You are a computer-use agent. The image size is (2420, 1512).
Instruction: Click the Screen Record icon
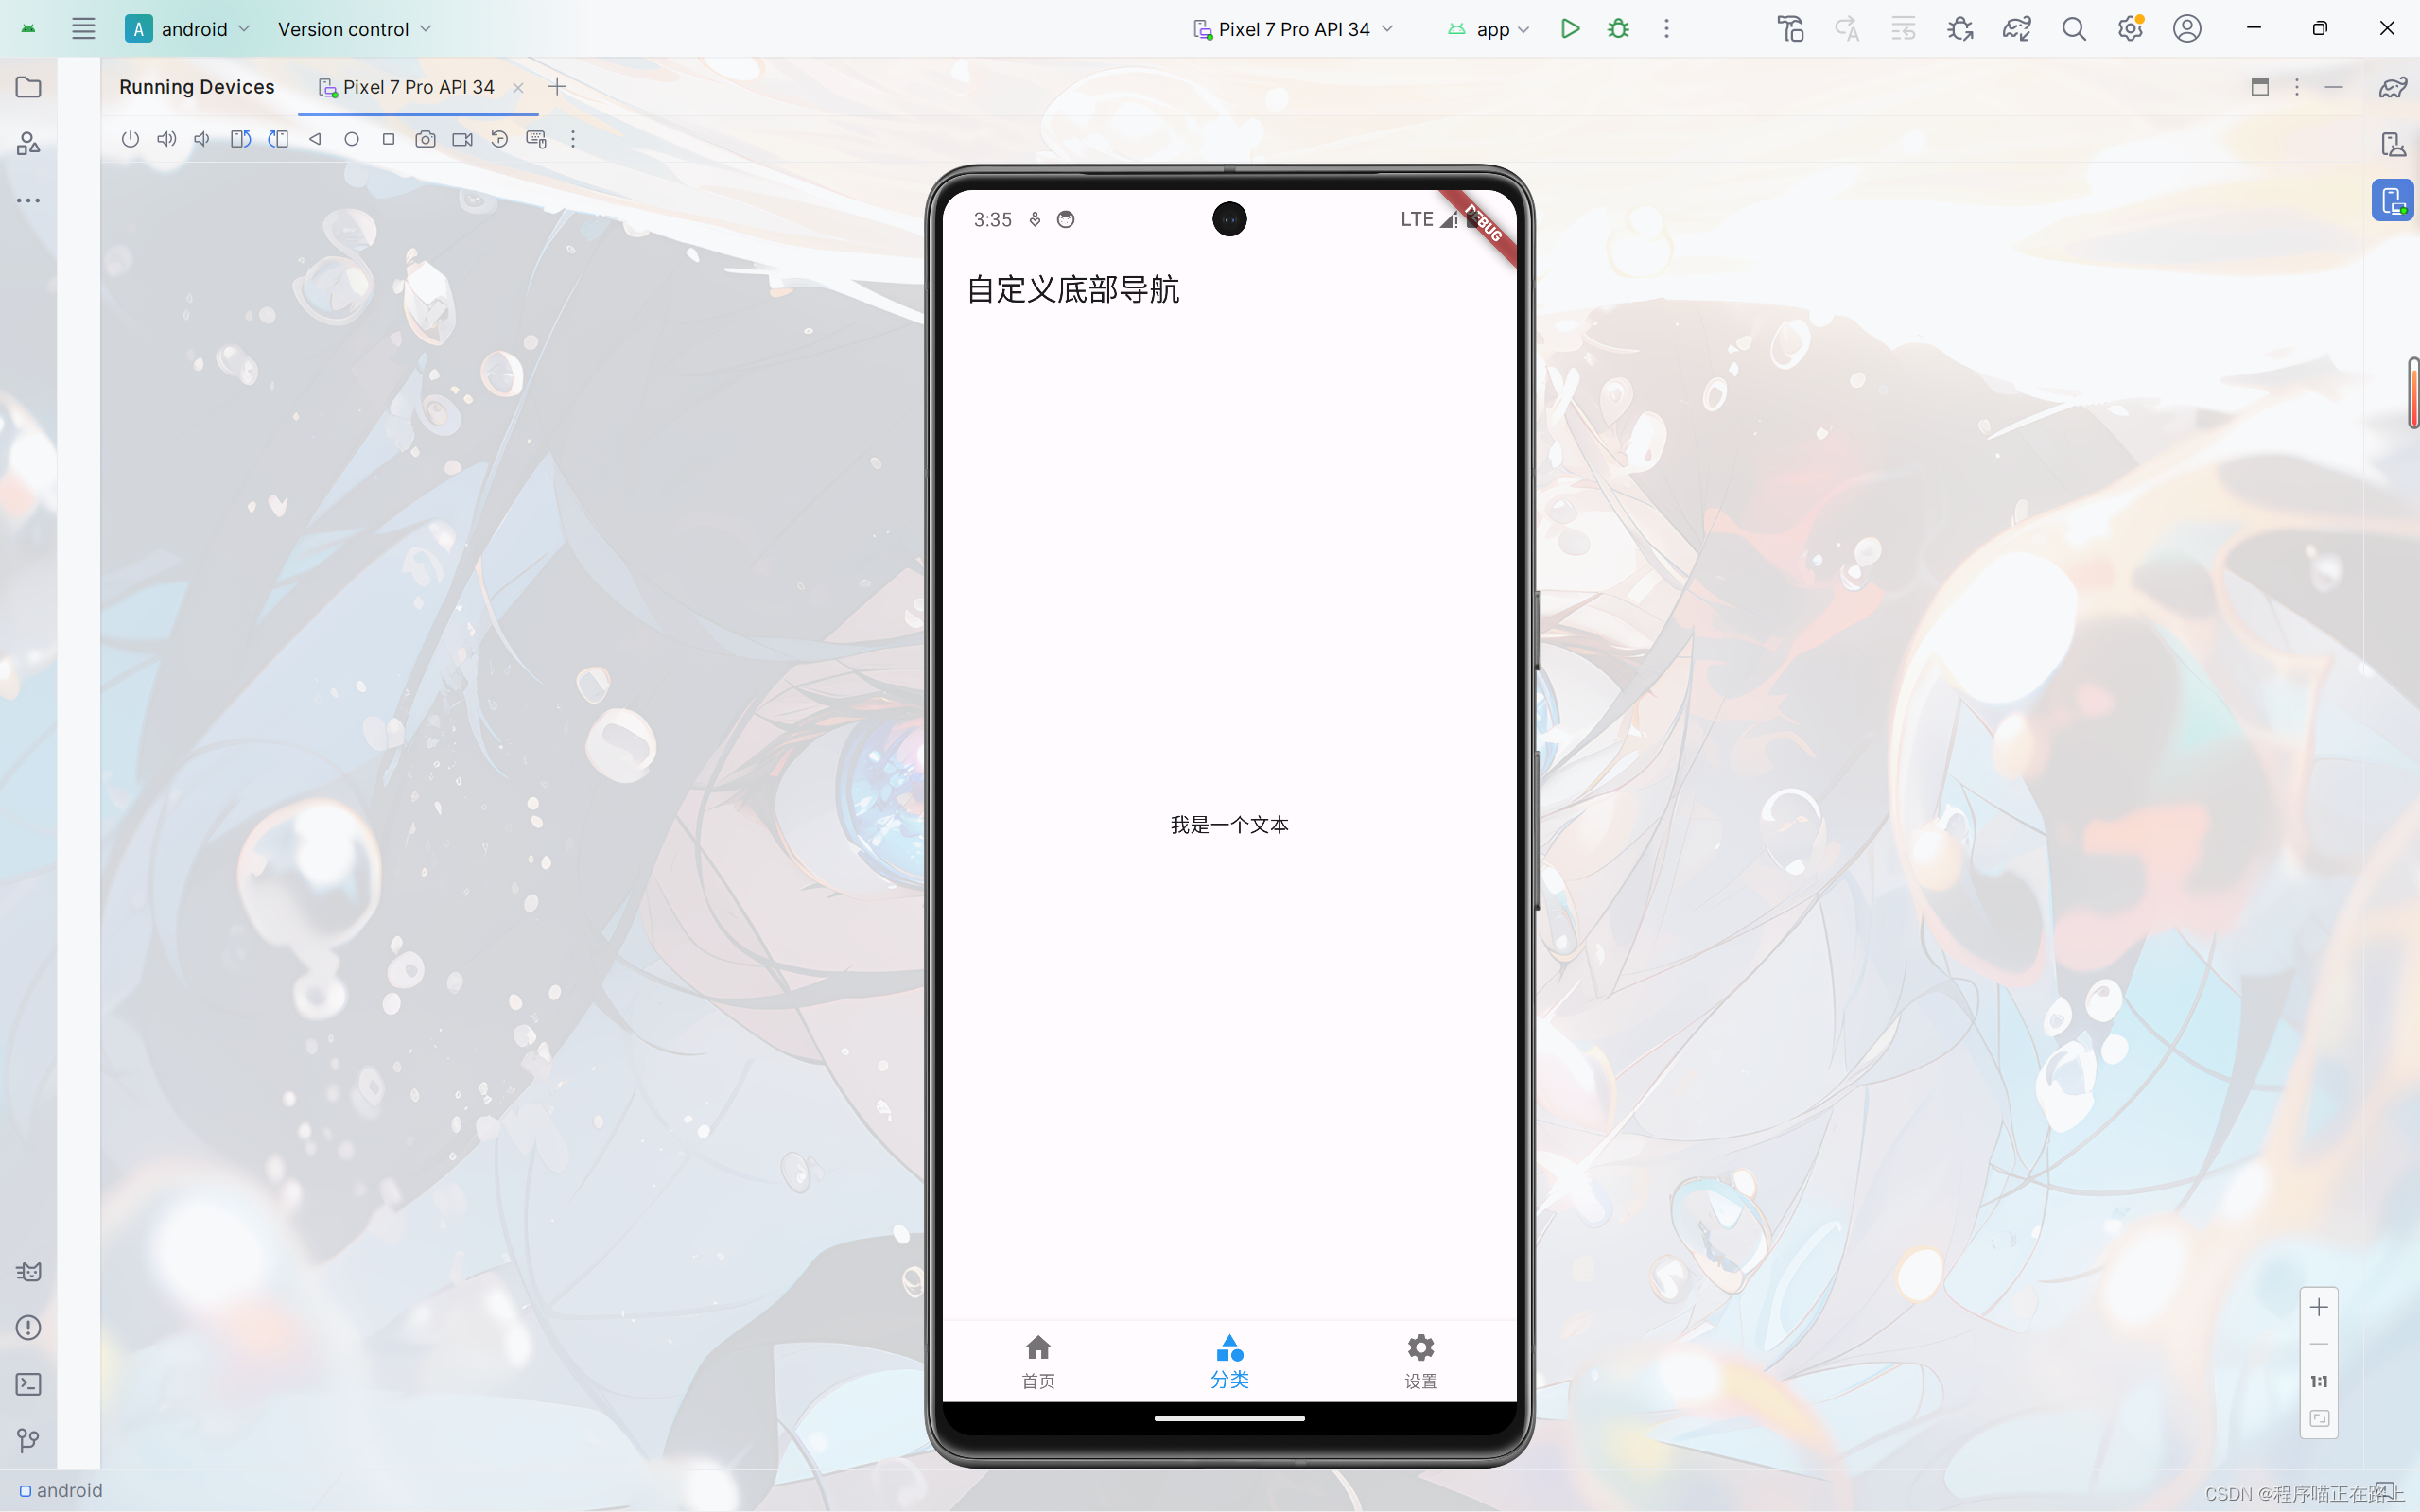click(x=461, y=139)
